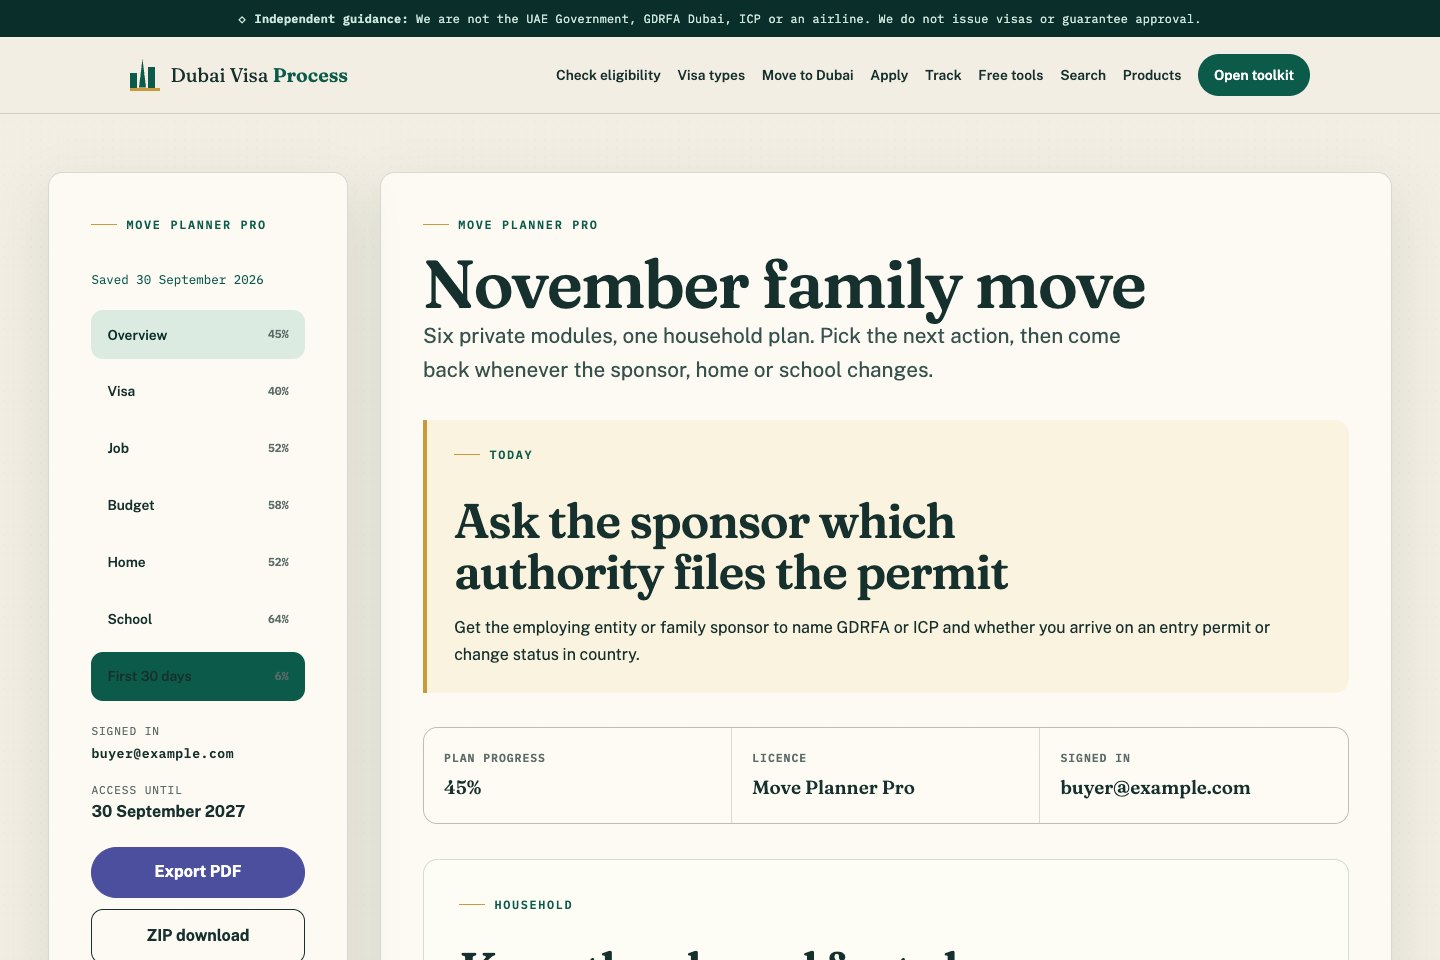Click the Export PDF button
1440x960 pixels.
click(x=198, y=872)
